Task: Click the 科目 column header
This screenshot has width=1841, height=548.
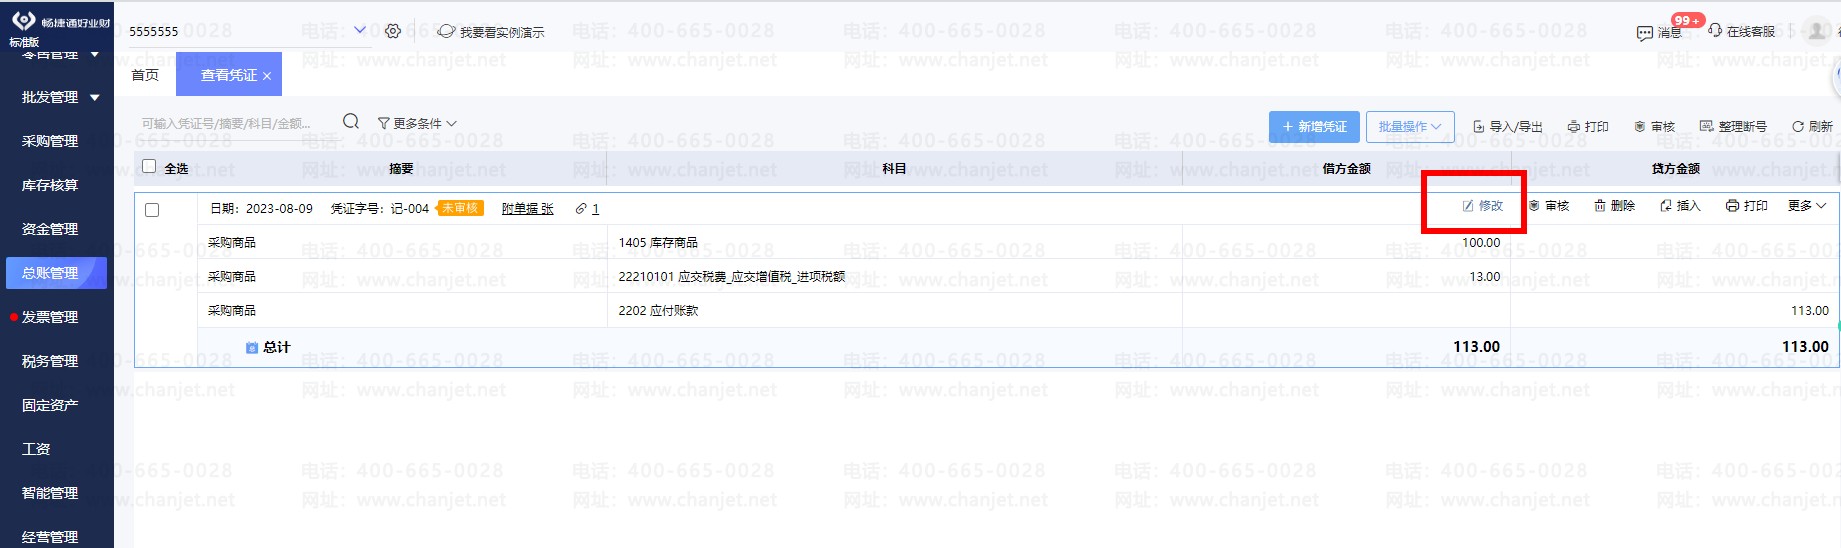Action: click(x=894, y=169)
